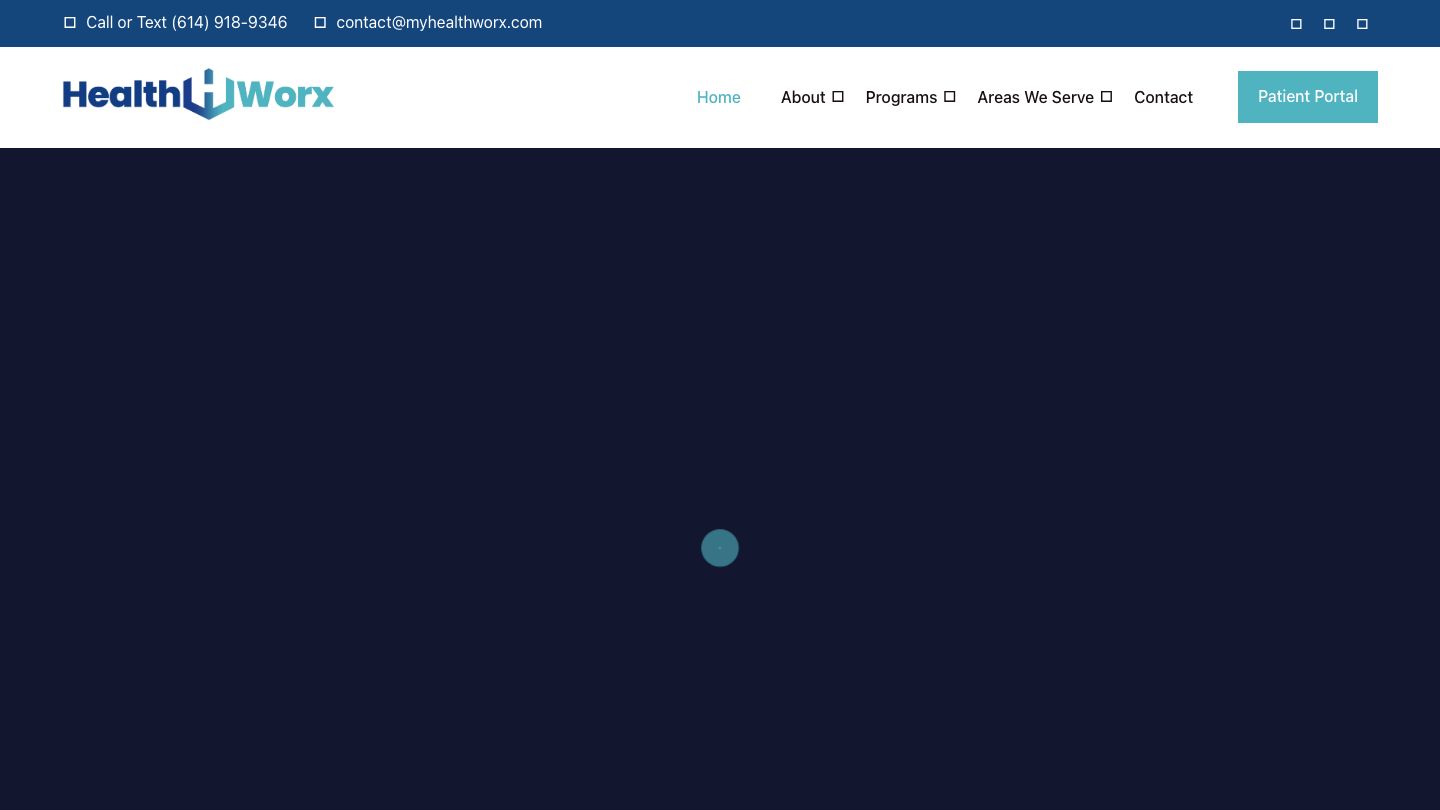Click the loading spinner circle in the hero
Viewport: 1440px width, 810px height.
click(720, 548)
